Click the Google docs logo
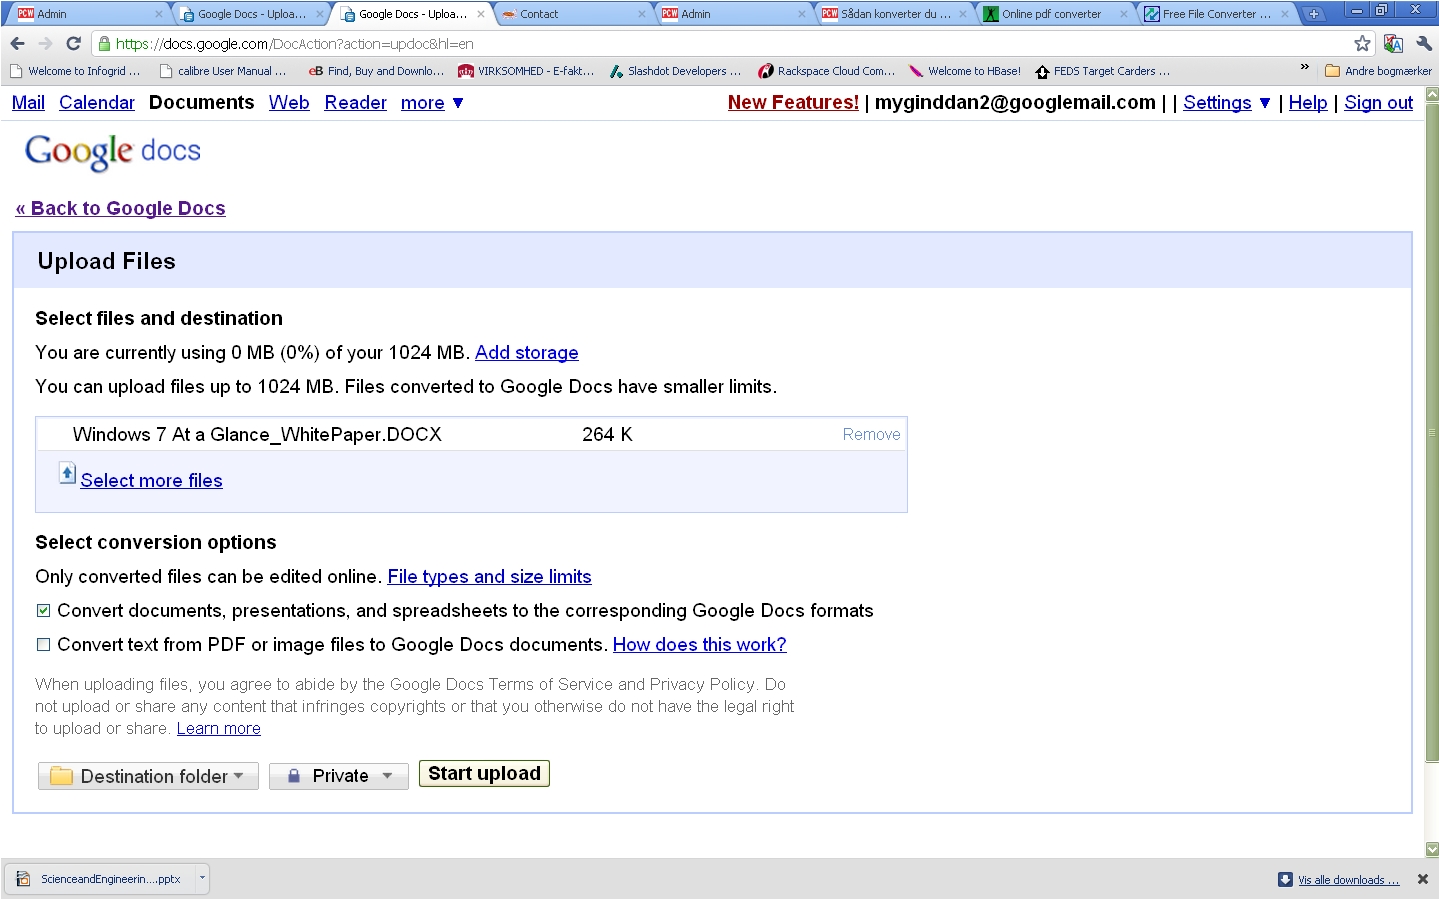This screenshot has height=899, width=1439. pyautogui.click(x=113, y=151)
